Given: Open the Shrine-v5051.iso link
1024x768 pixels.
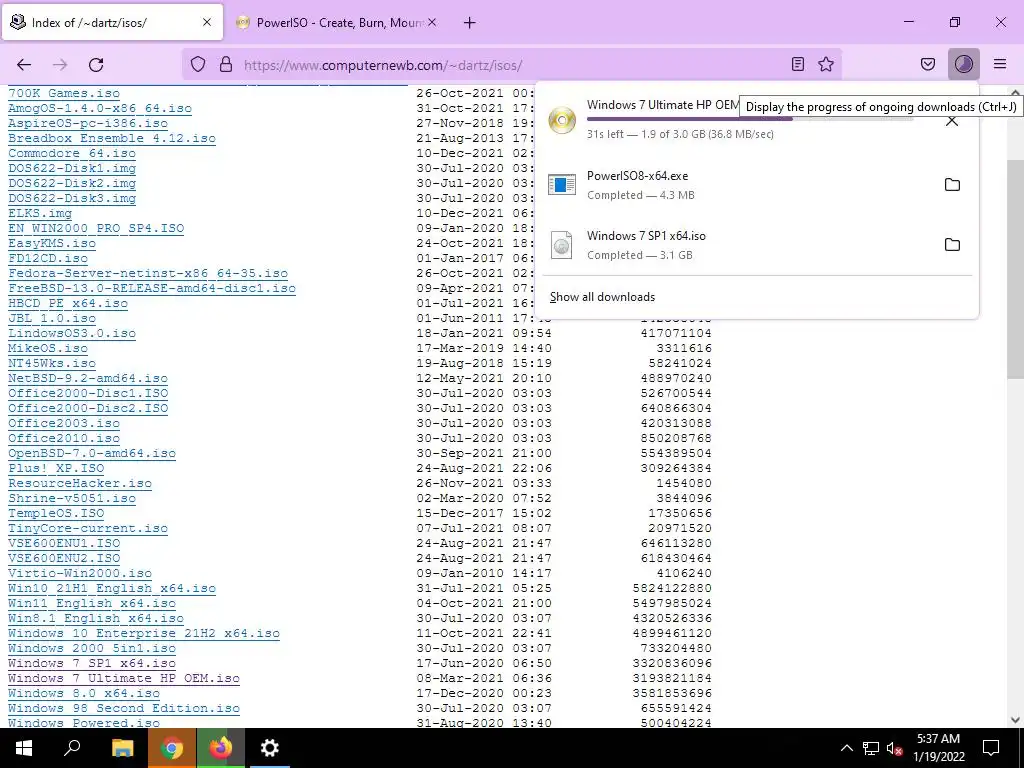Looking at the screenshot, I should (x=72, y=498).
